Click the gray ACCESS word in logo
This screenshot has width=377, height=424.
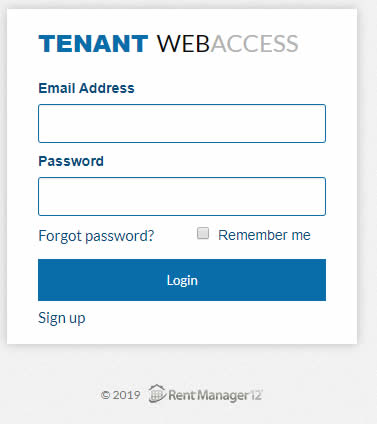(254, 44)
